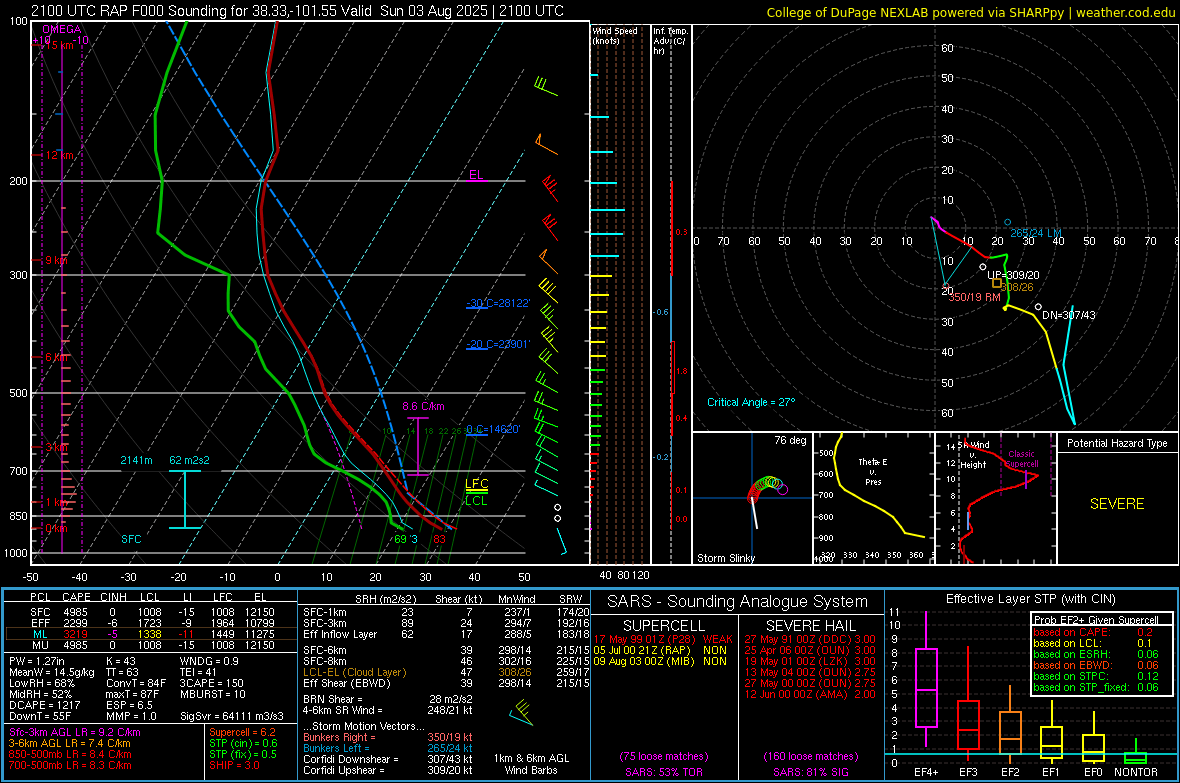1180x783 pixels.
Task: Click the yellow LFC level marker
Action: click(x=476, y=486)
